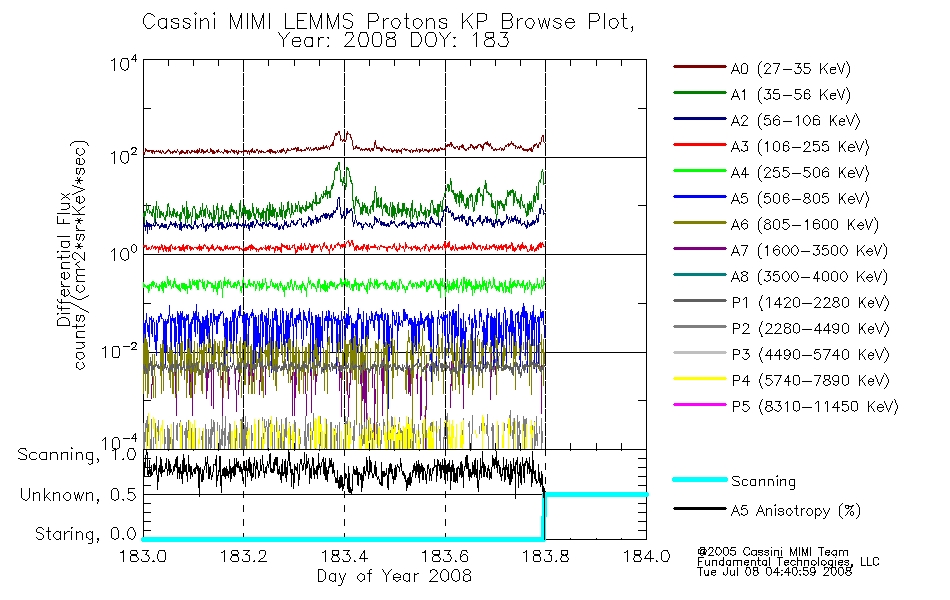Viewport: 950px width, 600px height.
Task: Click the Fundamental Technologies, LLC text
Action: click(x=788, y=562)
